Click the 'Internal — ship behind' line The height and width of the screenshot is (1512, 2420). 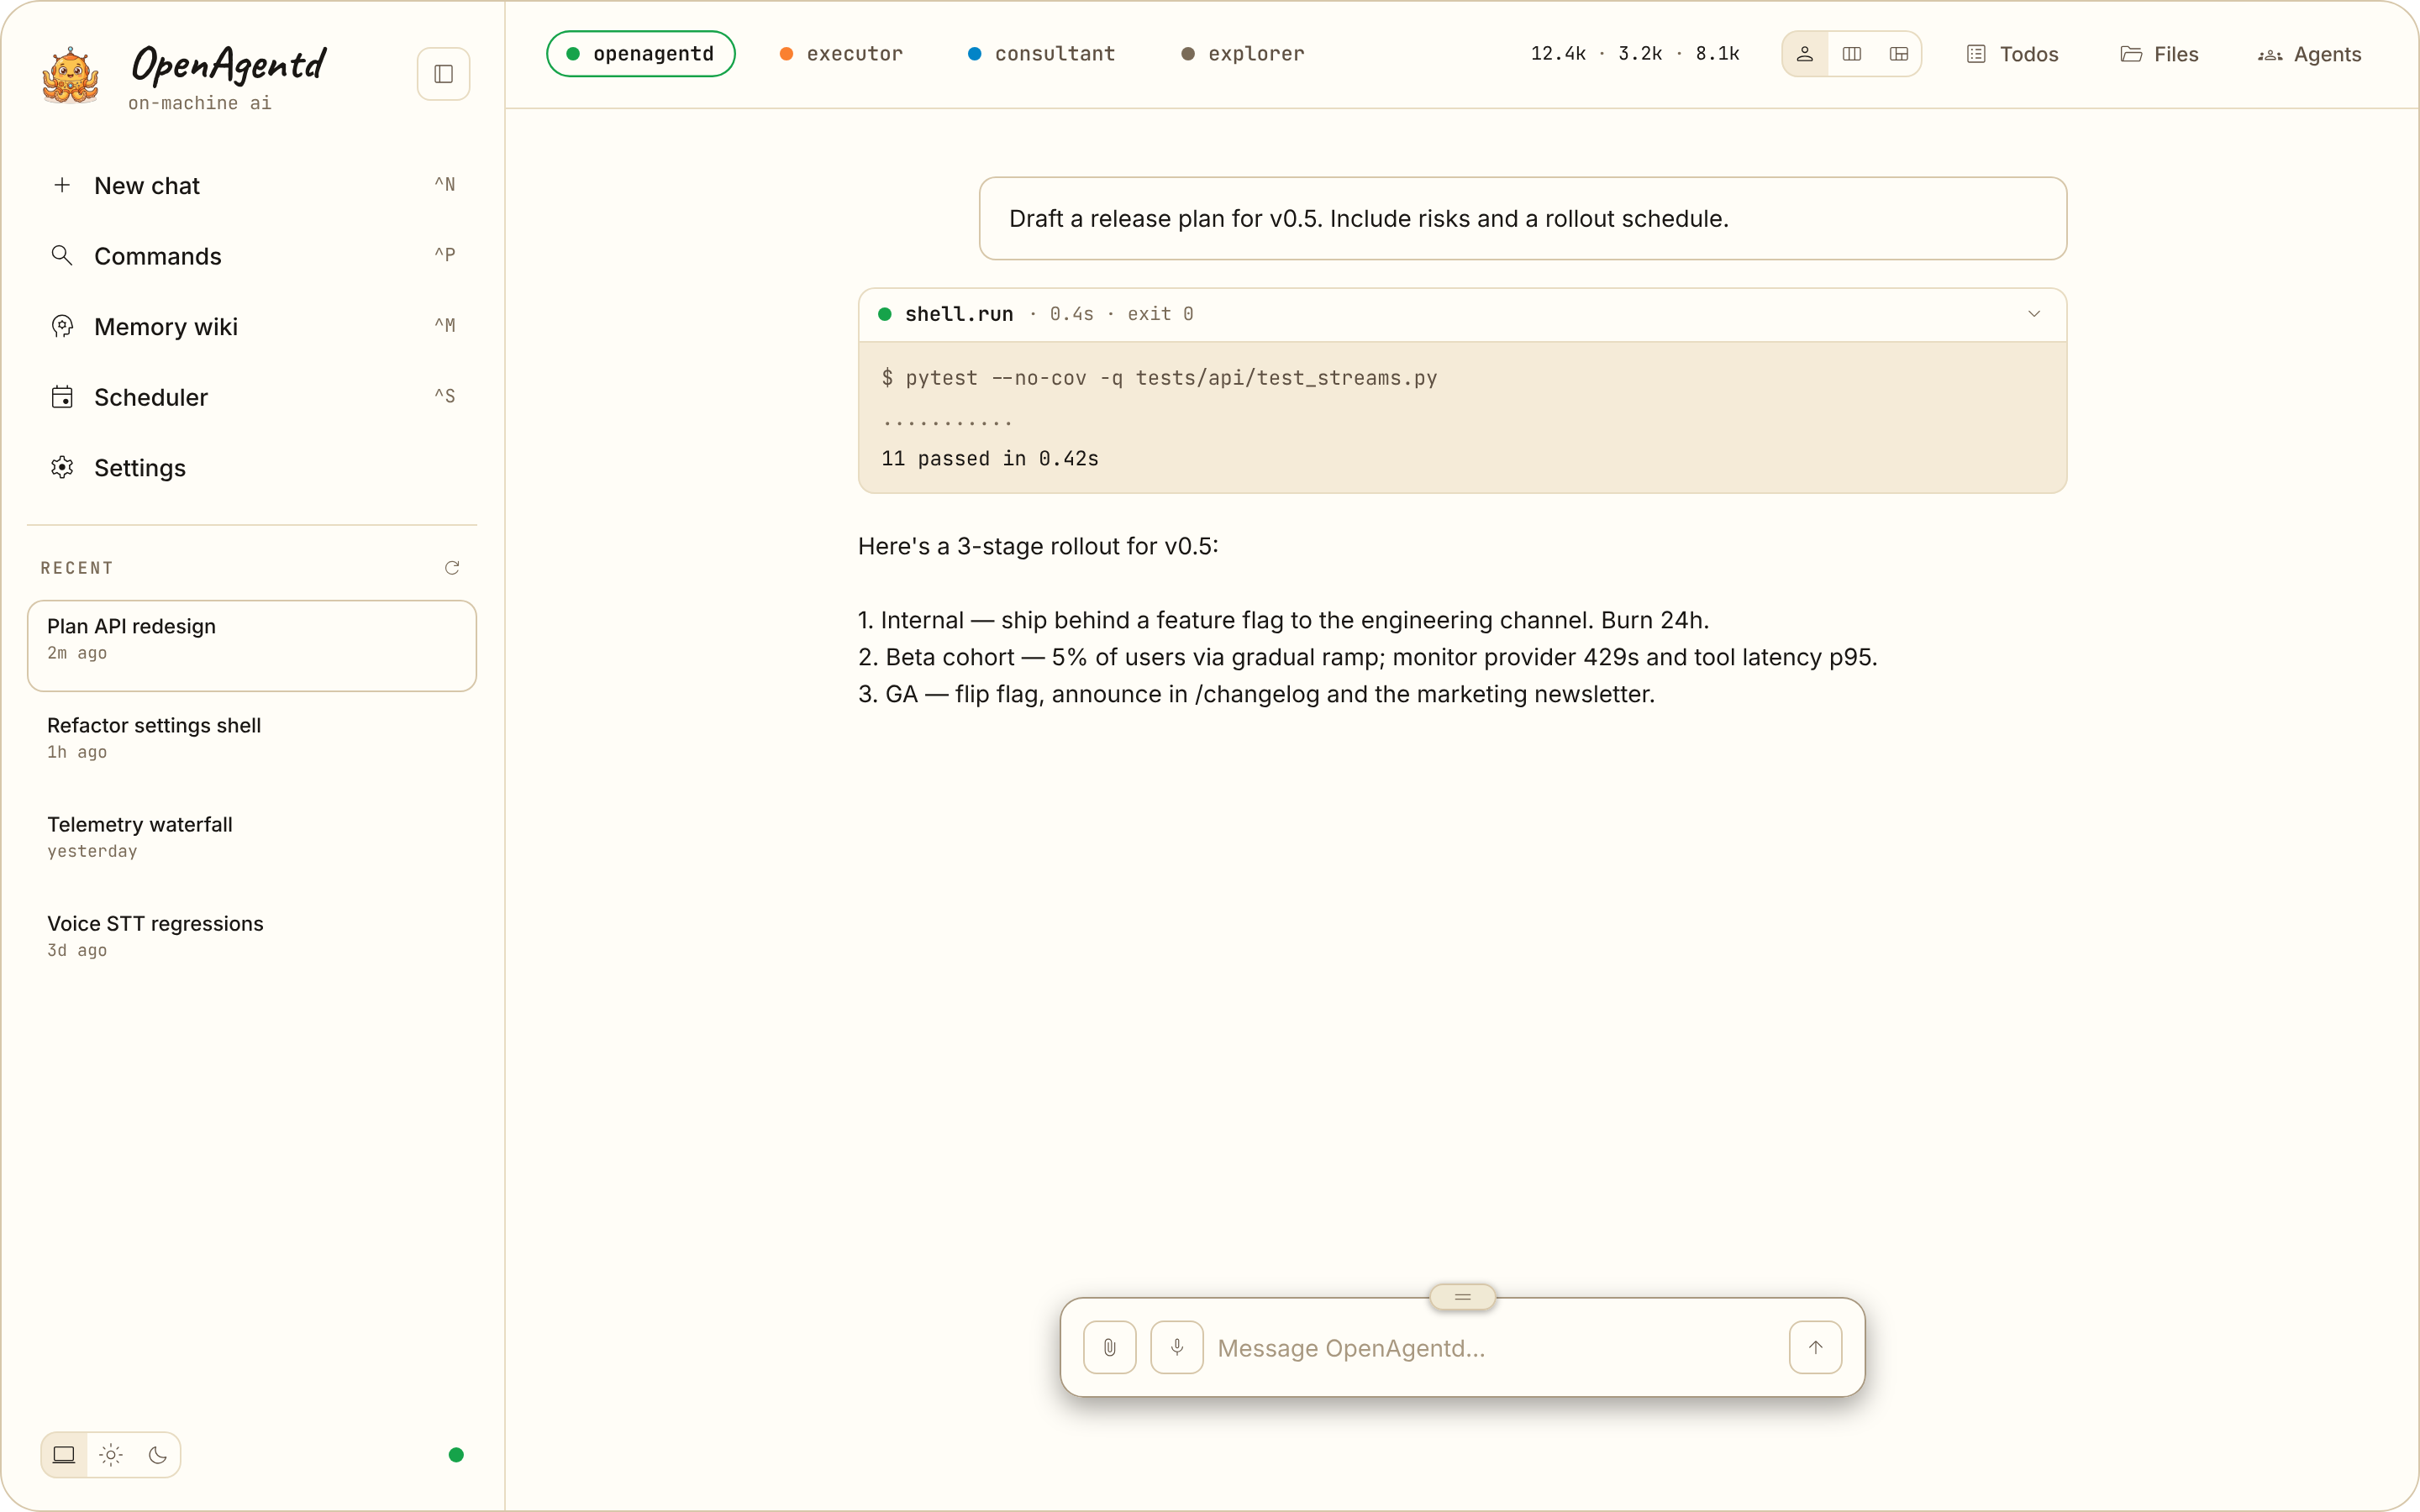pyautogui.click(x=1284, y=620)
